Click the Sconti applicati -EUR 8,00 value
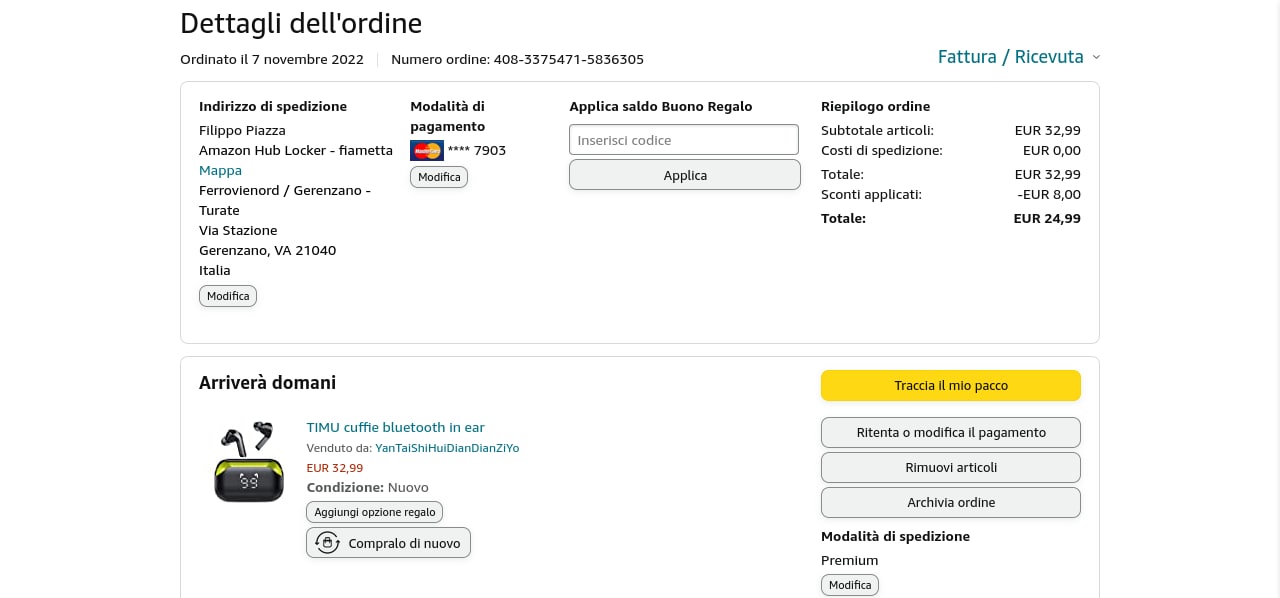 coord(1049,194)
